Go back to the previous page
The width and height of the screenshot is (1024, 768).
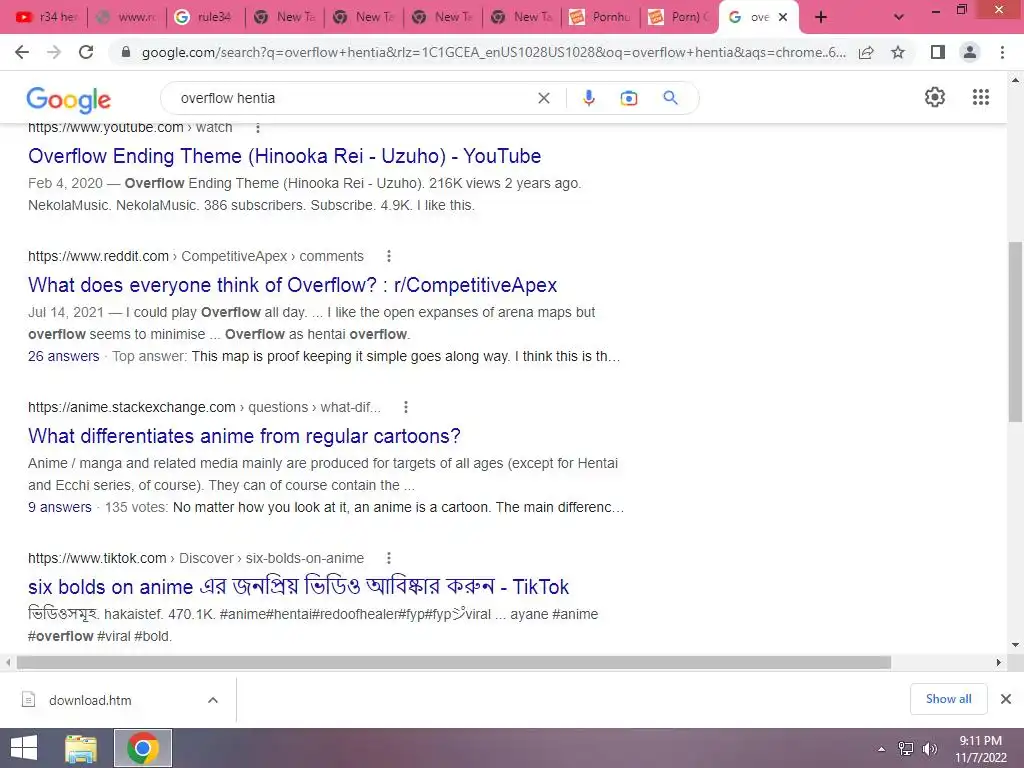click(x=22, y=52)
